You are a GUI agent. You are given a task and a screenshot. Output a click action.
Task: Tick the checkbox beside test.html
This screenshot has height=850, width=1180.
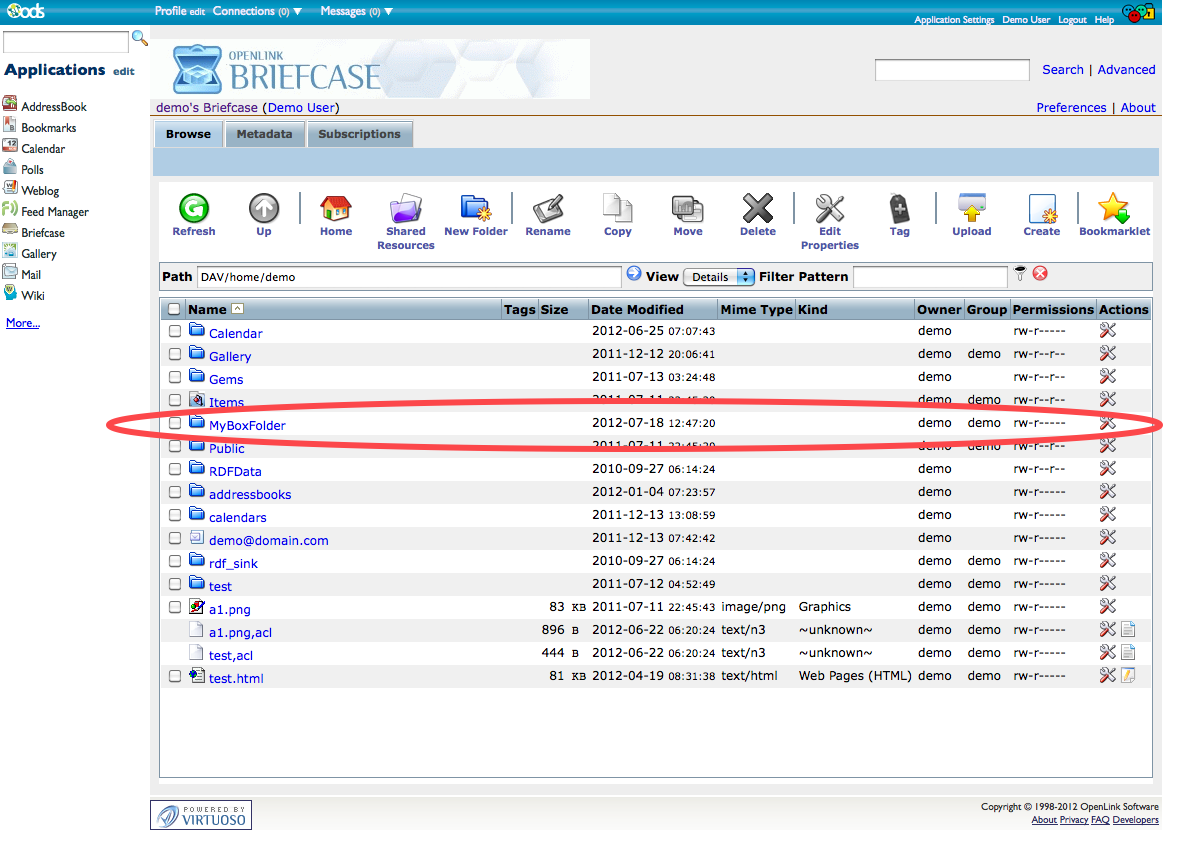pyautogui.click(x=175, y=676)
